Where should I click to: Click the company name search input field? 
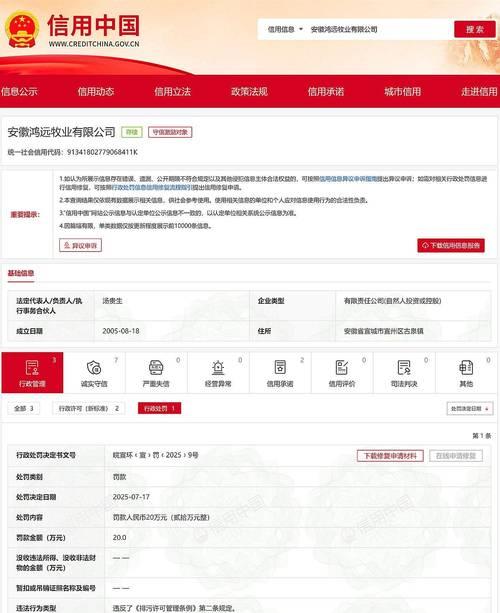379,29
